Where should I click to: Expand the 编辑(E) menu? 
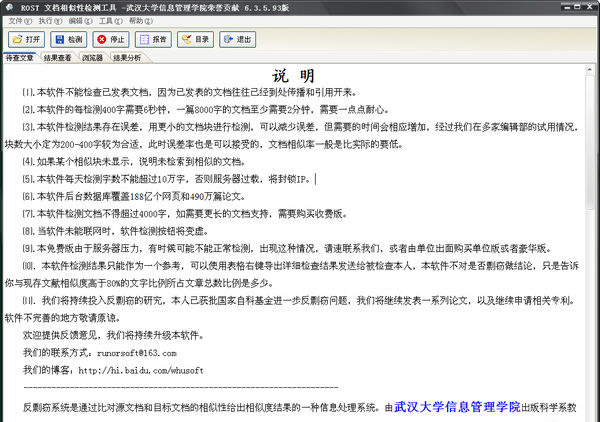[82, 20]
